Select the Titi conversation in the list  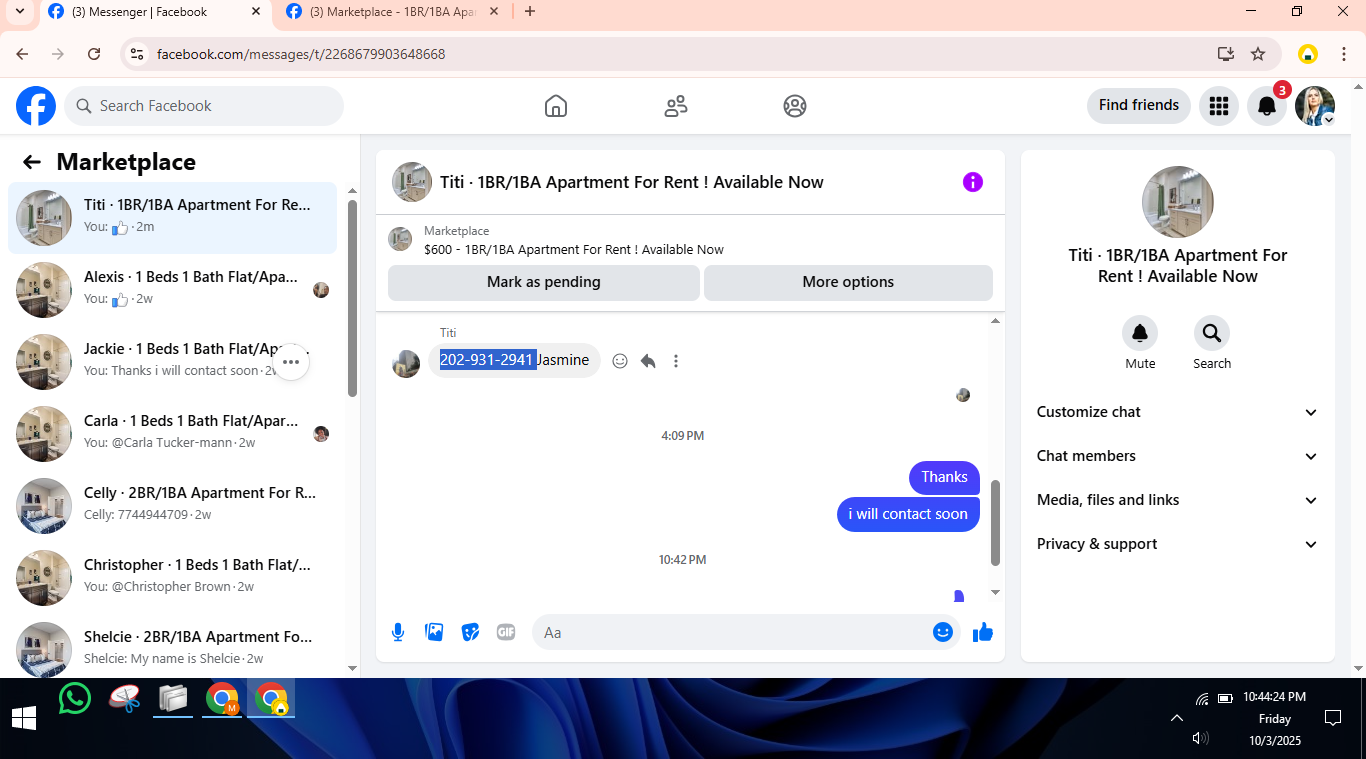[x=172, y=218]
